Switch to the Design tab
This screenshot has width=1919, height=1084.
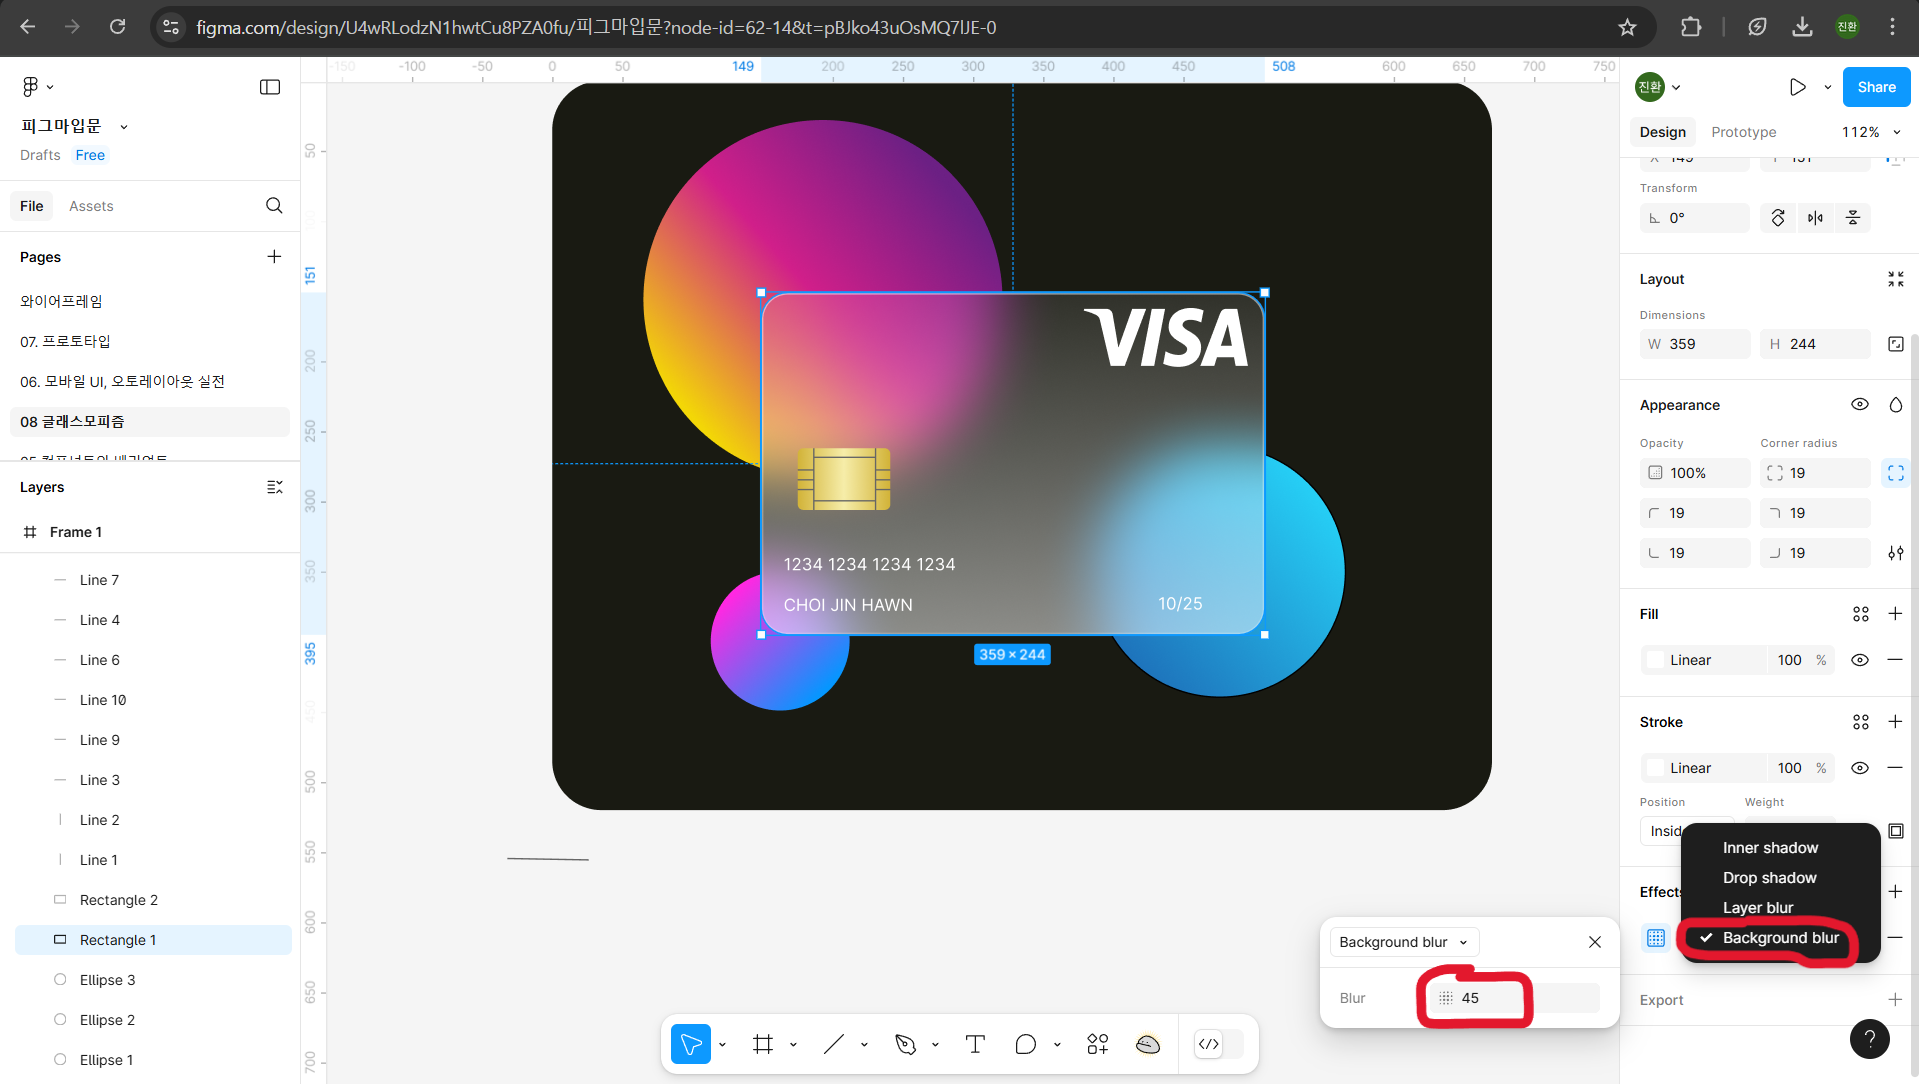pos(1663,132)
